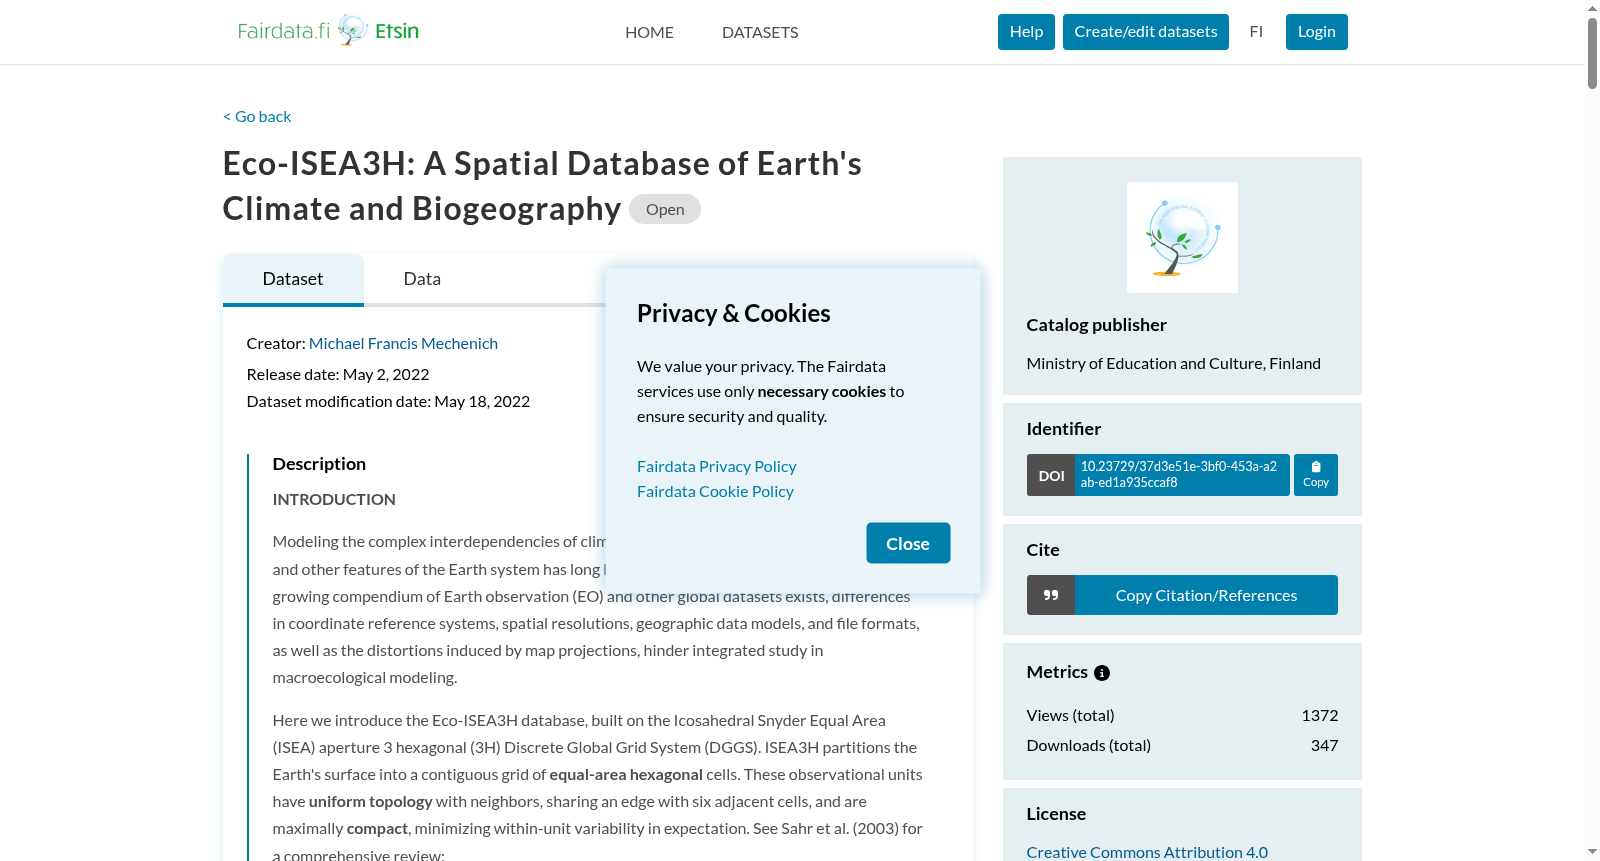Image resolution: width=1600 pixels, height=861 pixels.
Task: Go to HOME in navigation
Action: (649, 32)
